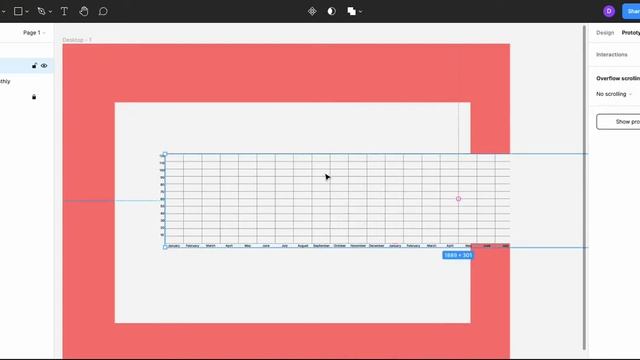
Task: Select the Desktop - 1 frame label
Action: click(x=77, y=40)
